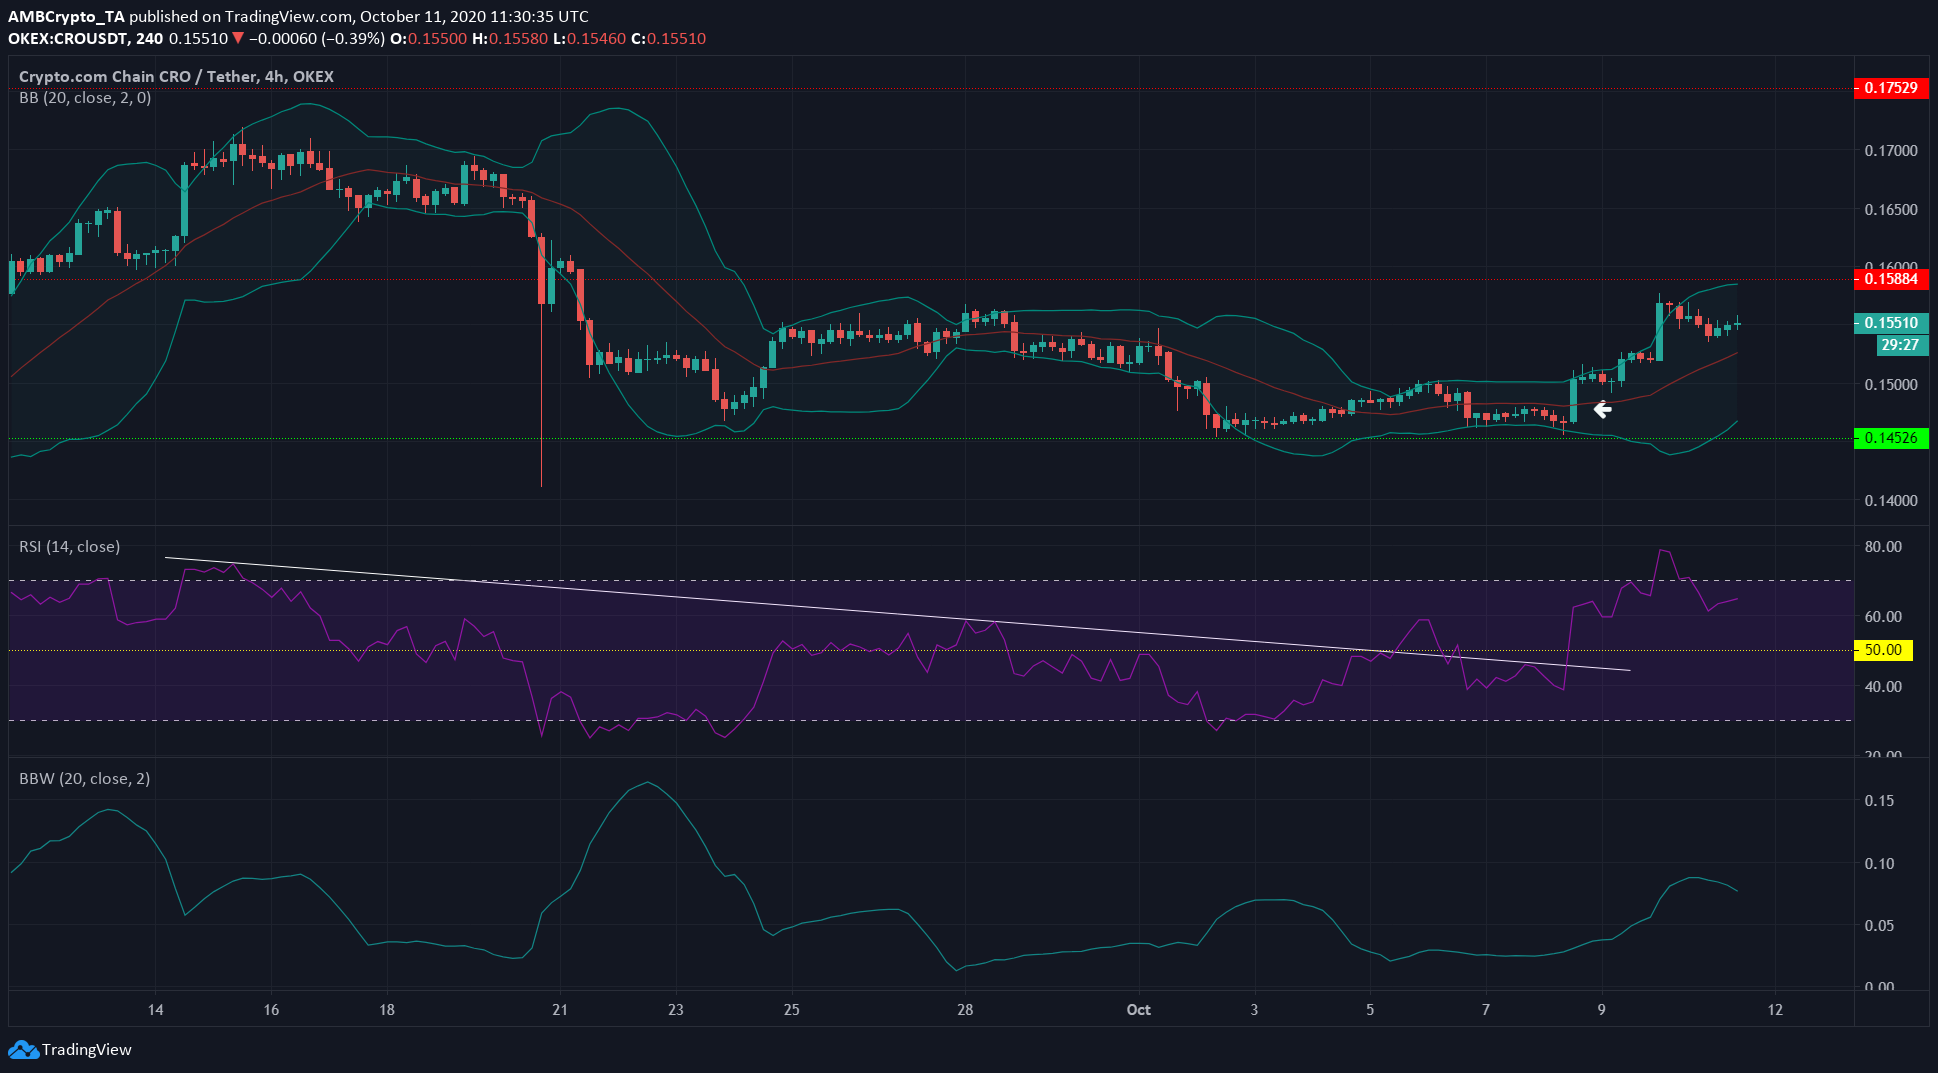This screenshot has height=1073, width=1938.
Task: Click the 0.17000 price axis label
Action: pyautogui.click(x=1891, y=151)
